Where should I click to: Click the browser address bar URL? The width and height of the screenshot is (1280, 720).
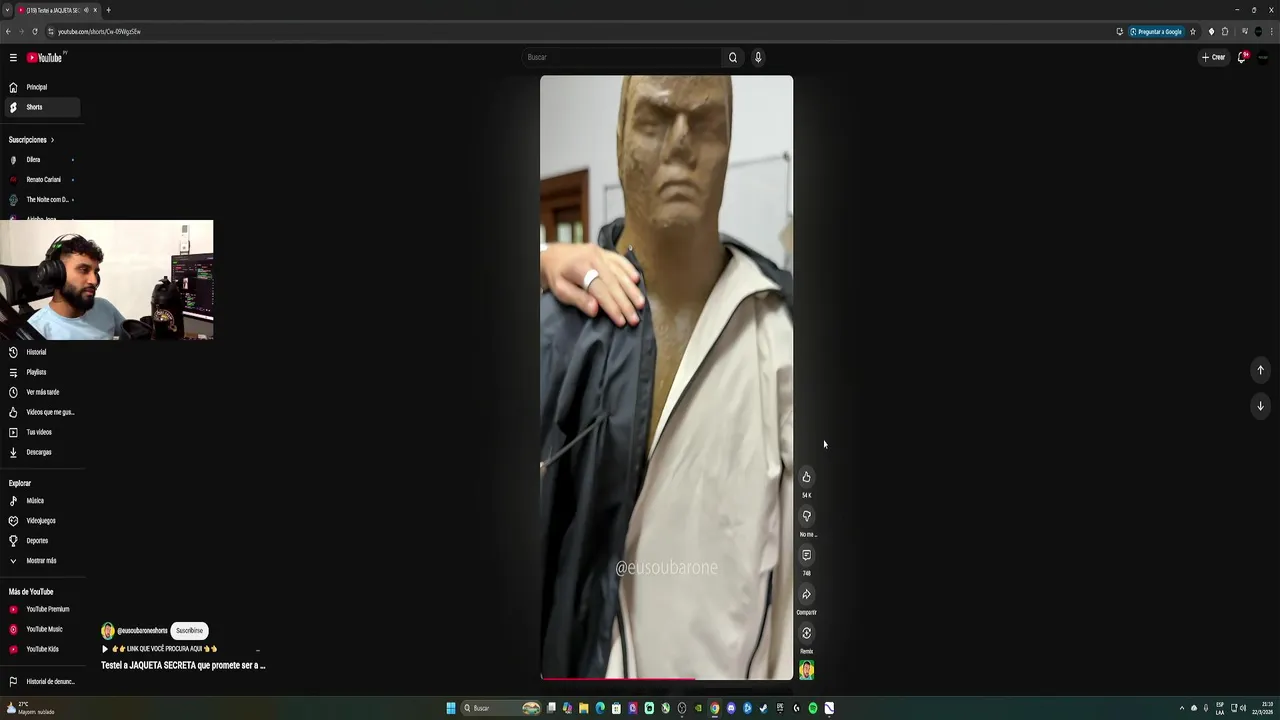click(x=99, y=31)
